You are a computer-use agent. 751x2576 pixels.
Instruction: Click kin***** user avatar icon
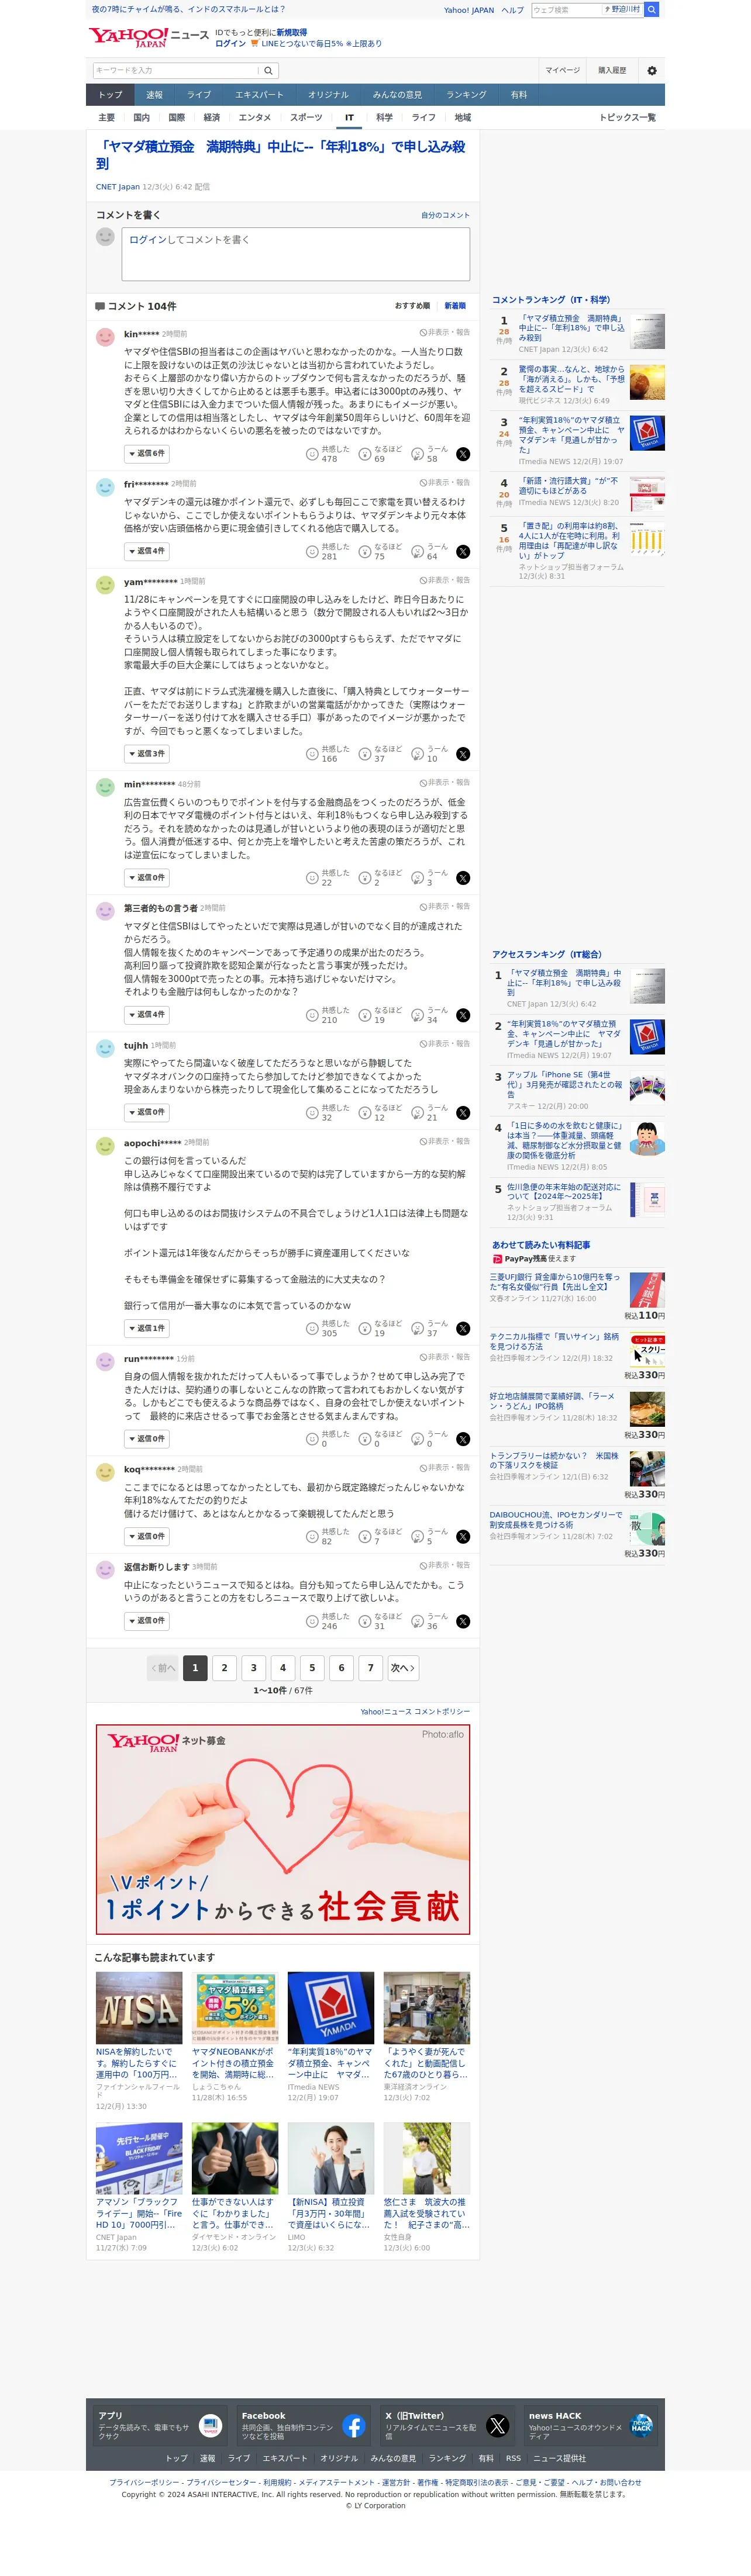coord(105,337)
